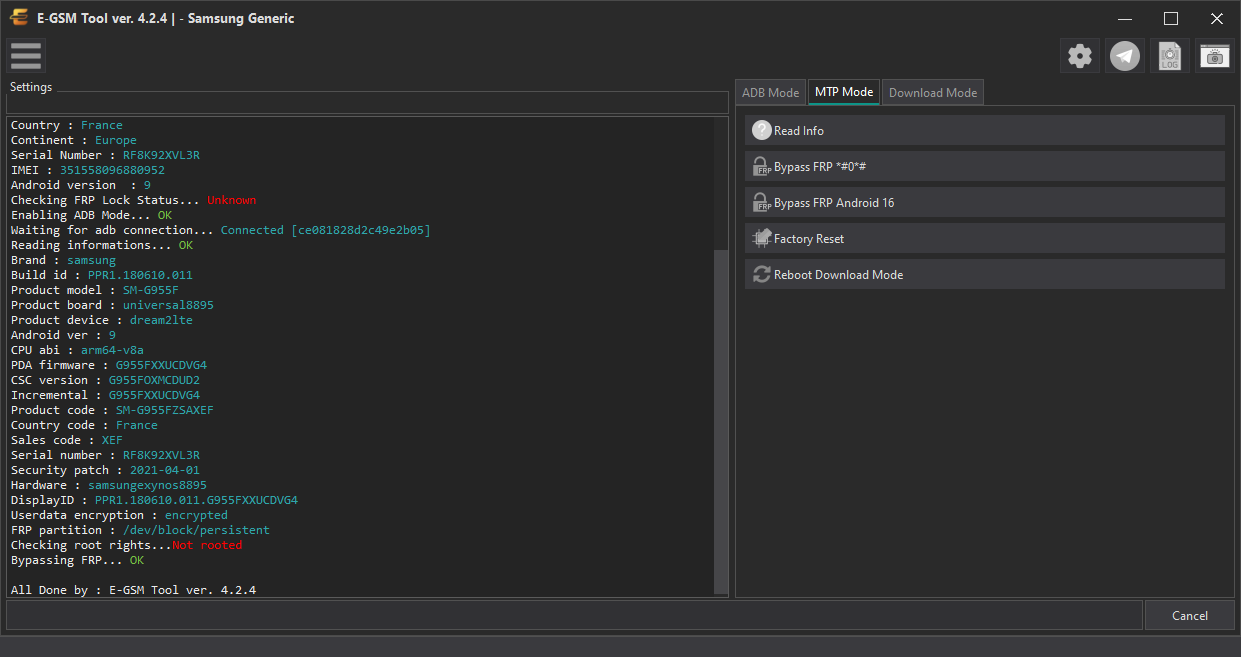The height and width of the screenshot is (657, 1241).
Task: Click Product board universal8895 line
Action: click(112, 305)
